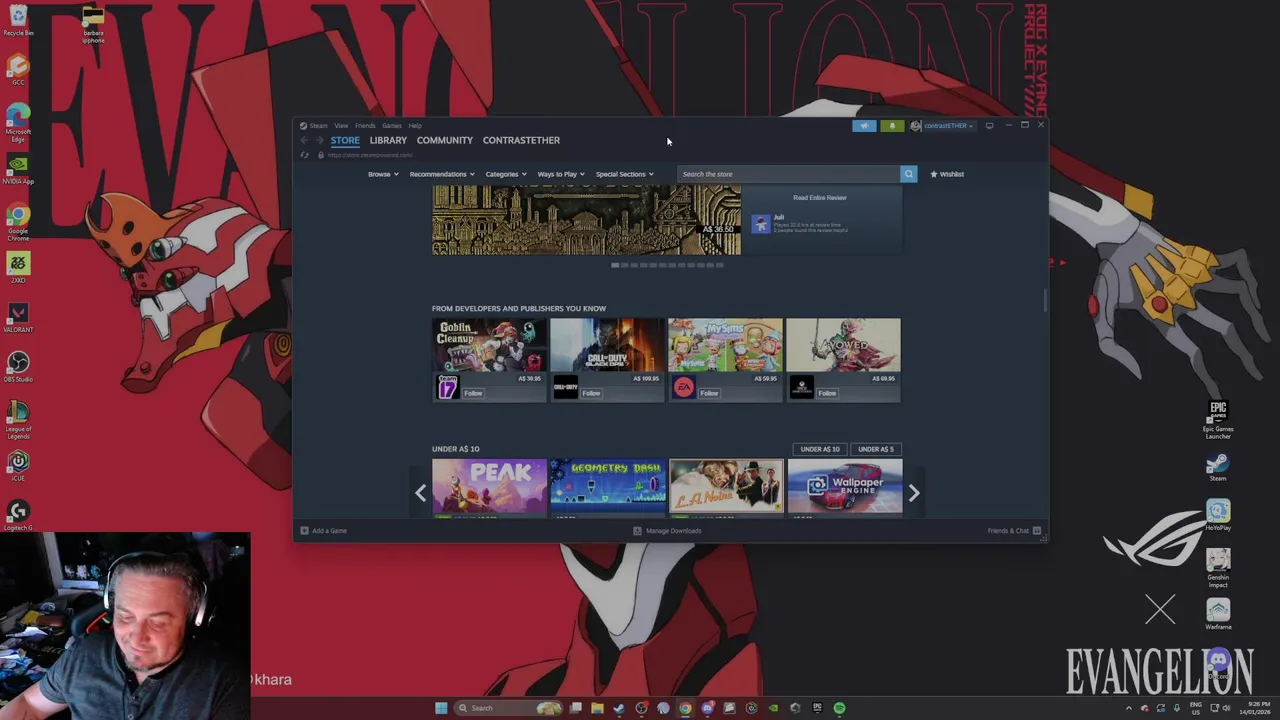Image resolution: width=1280 pixels, height=720 pixels.
Task: Open the Warframe desktop shortcut
Action: (1217, 614)
